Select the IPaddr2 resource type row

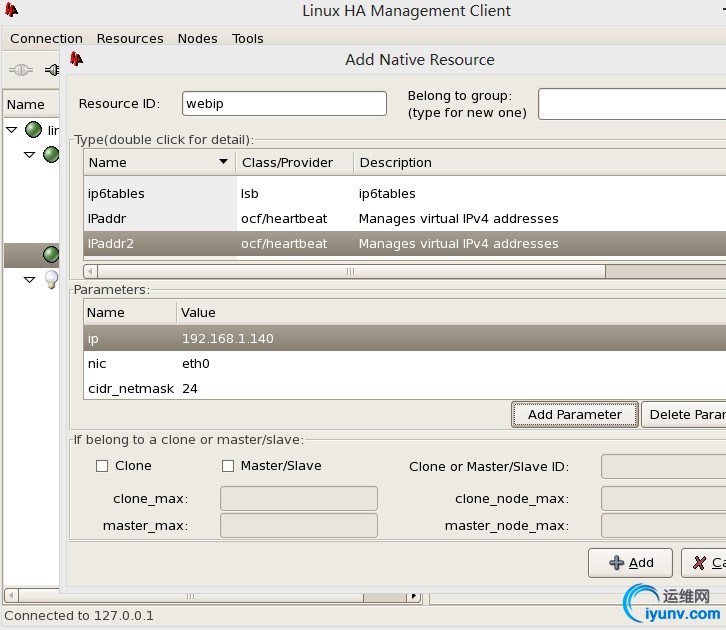coord(405,243)
